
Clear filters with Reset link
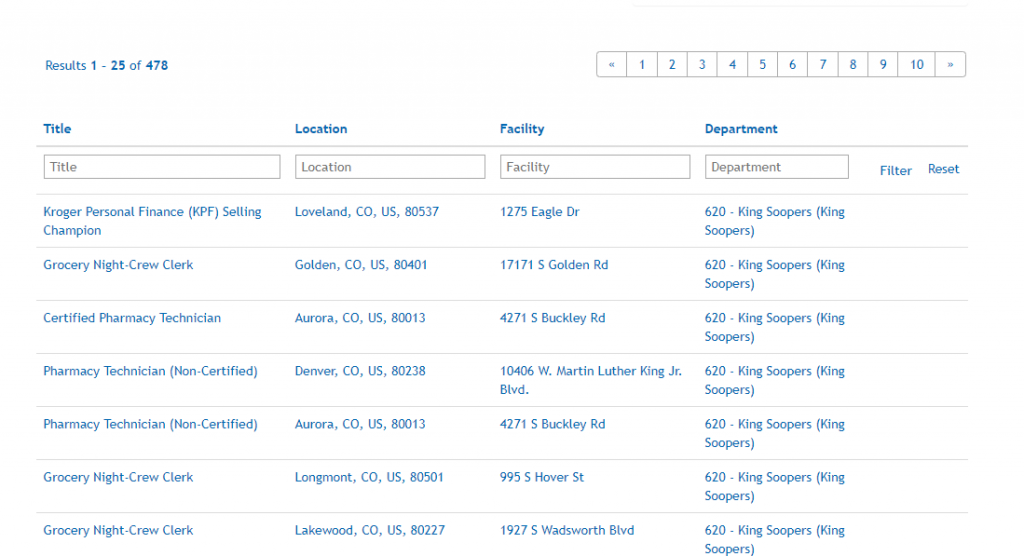tap(944, 169)
